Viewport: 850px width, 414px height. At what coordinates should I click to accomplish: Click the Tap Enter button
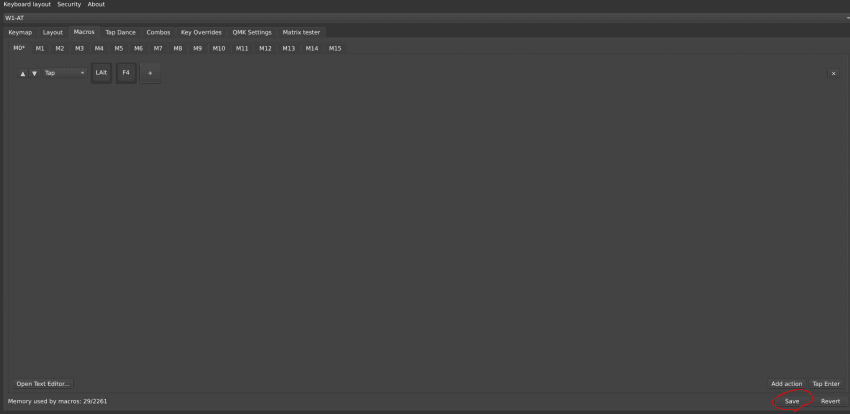pos(826,384)
